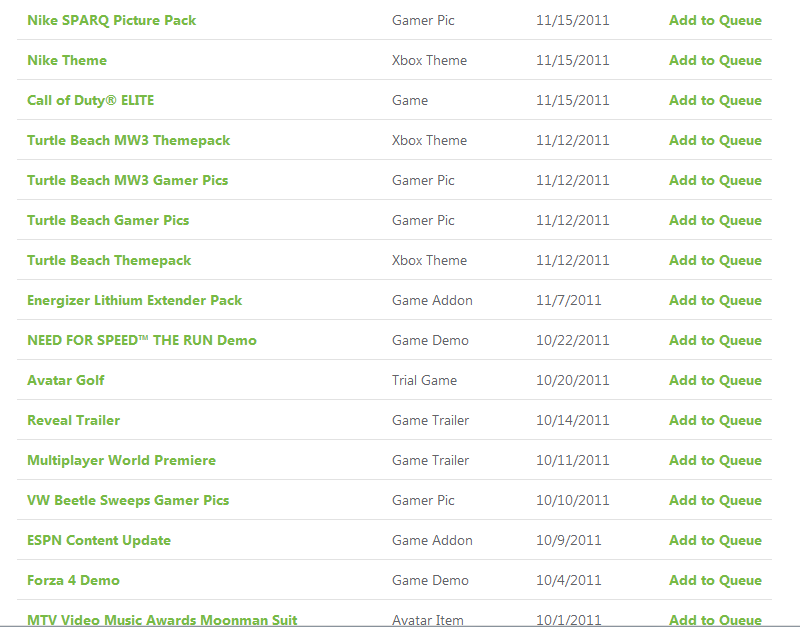Open Turtle Beach MW3 Themepack link
Image resolution: width=800 pixels, height=627 pixels.
pyautogui.click(x=129, y=140)
